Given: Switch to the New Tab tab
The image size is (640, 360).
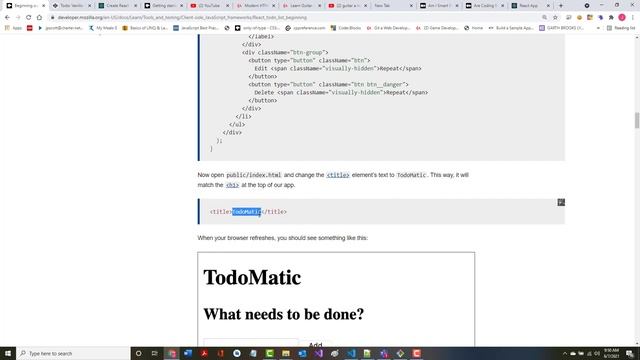Looking at the screenshot, I should click(x=392, y=6).
